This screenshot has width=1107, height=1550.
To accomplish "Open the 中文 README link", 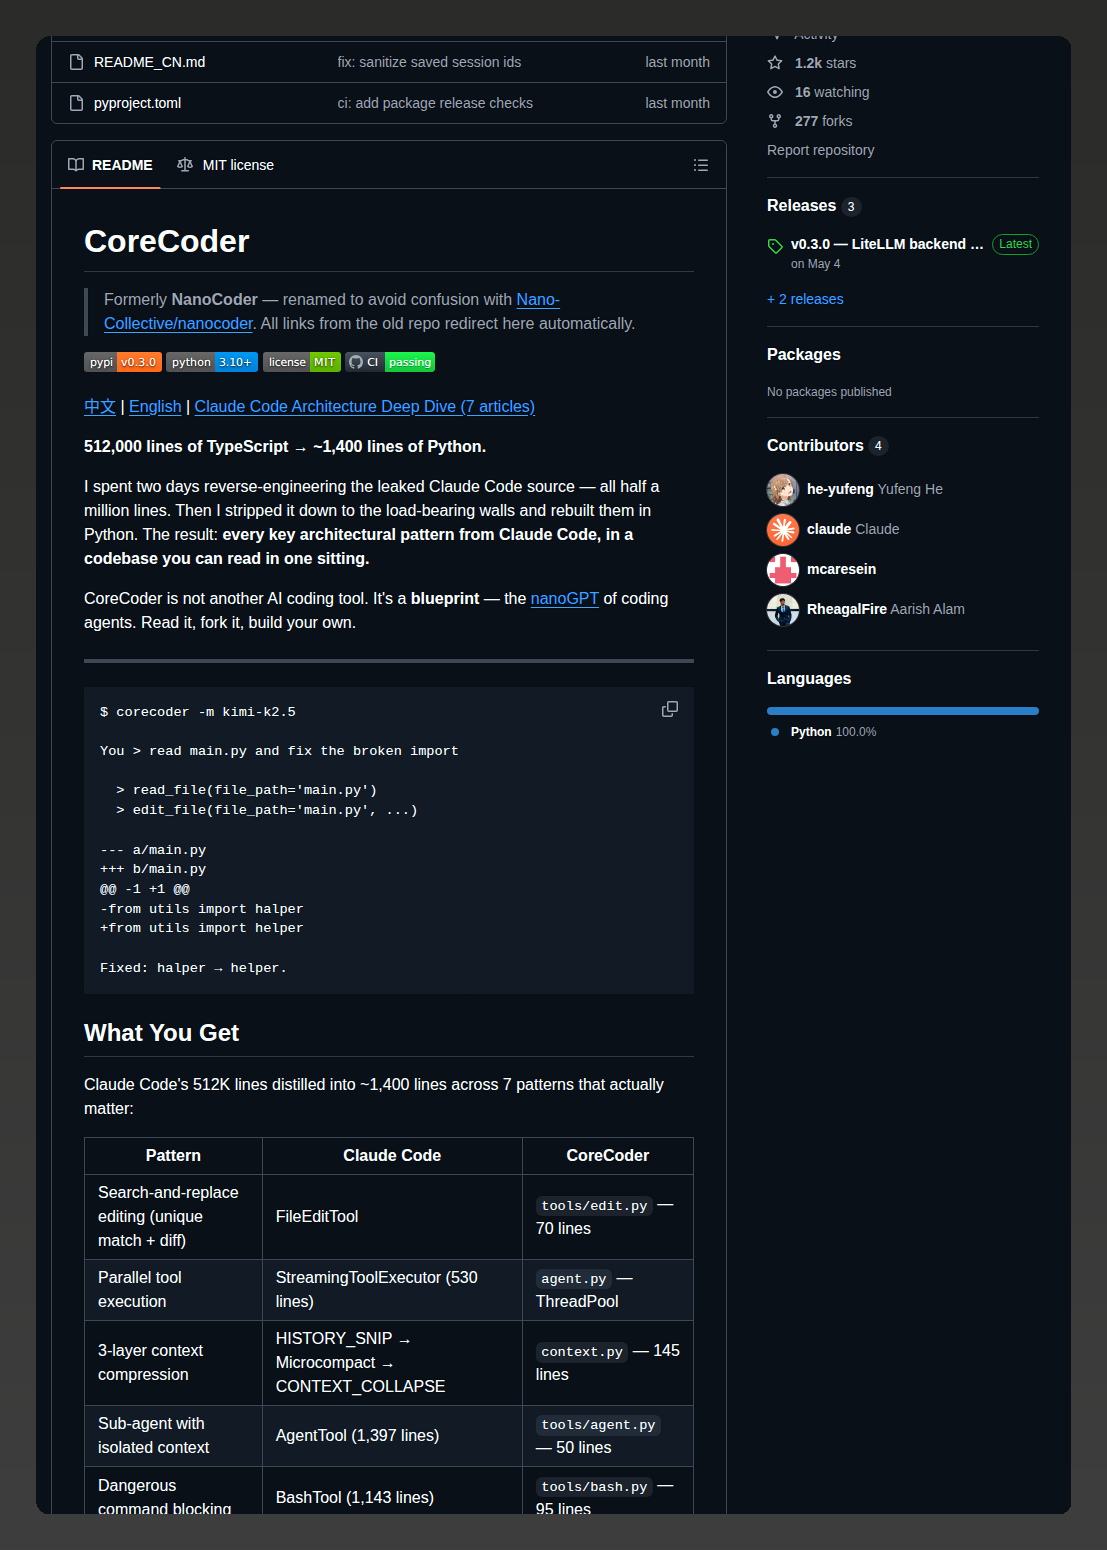I will 100,406.
